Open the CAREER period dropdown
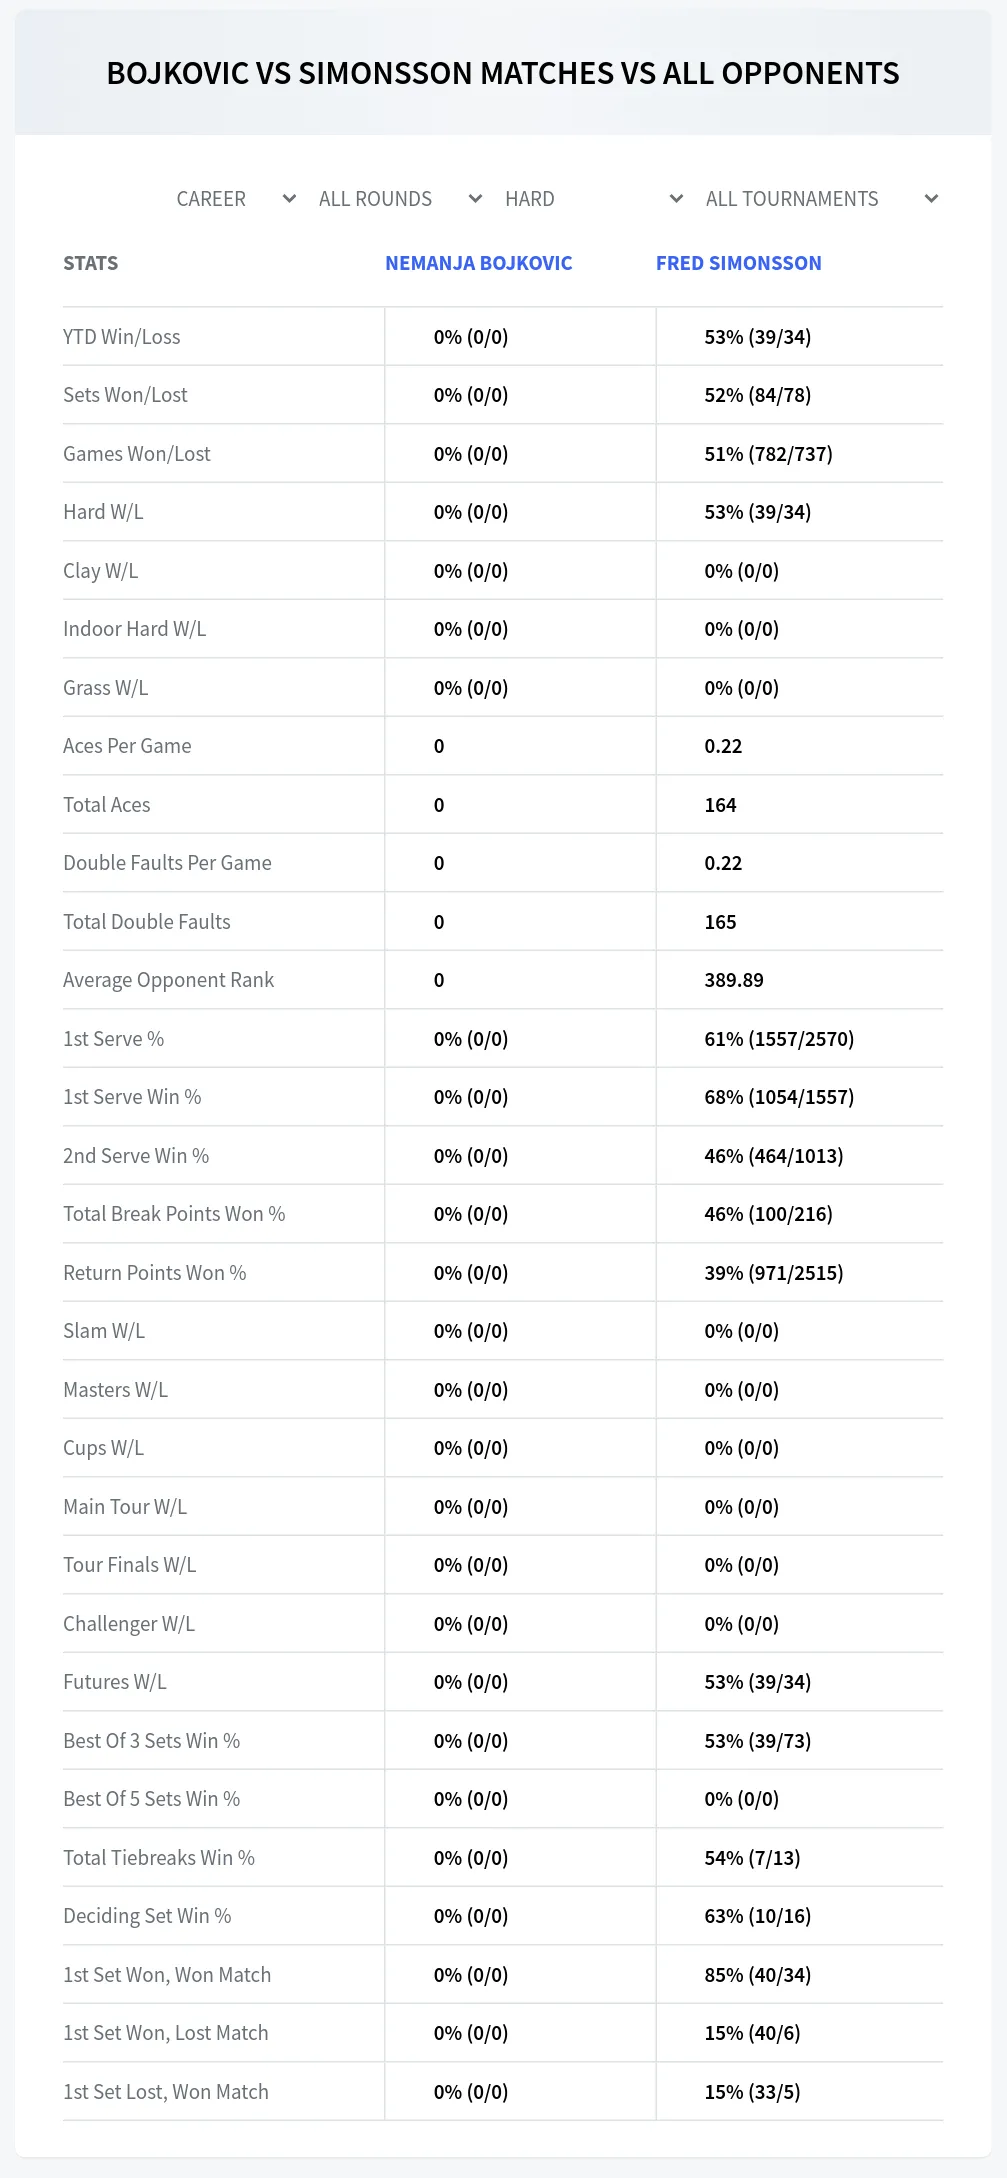The image size is (1007, 2178). 237,199
